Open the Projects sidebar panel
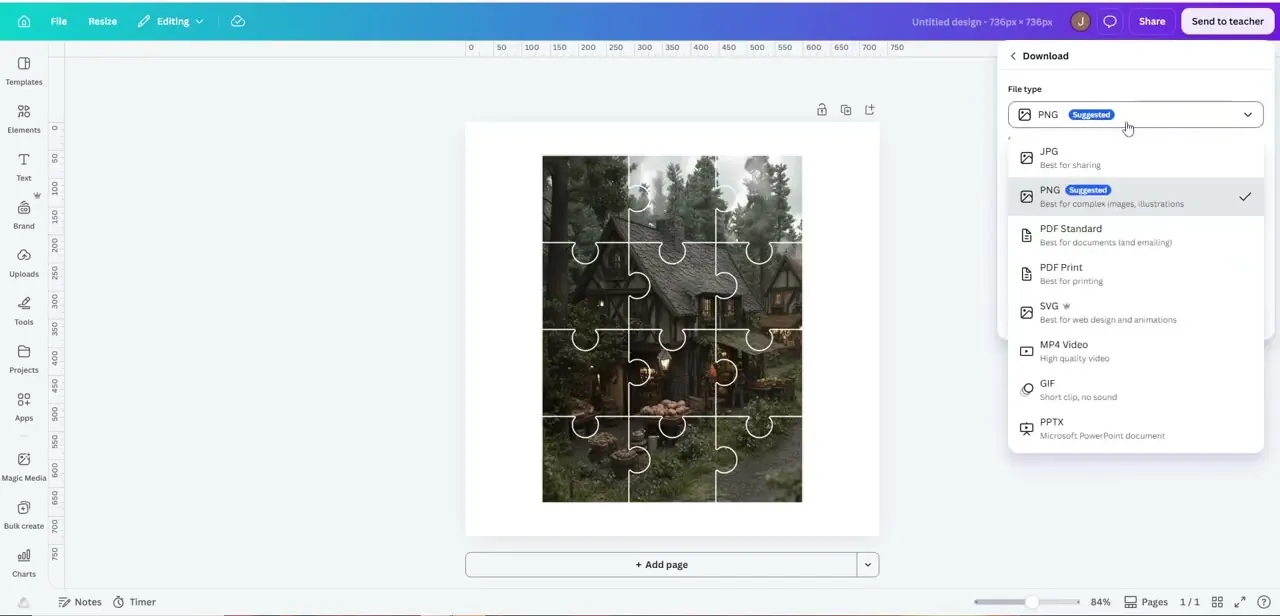The image size is (1280, 616). (24, 359)
